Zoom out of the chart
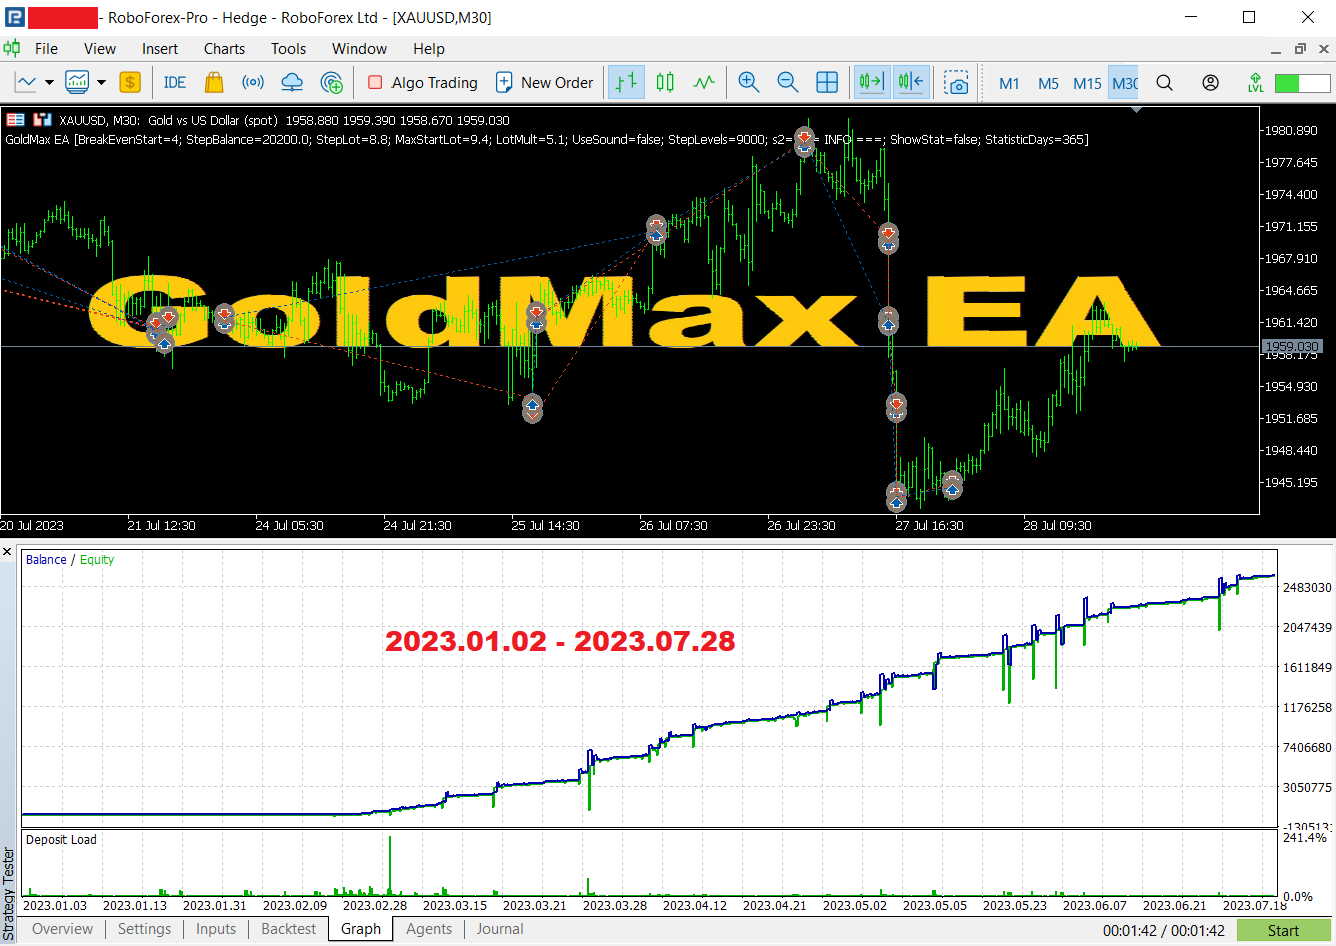1336x946 pixels. pyautogui.click(x=788, y=82)
